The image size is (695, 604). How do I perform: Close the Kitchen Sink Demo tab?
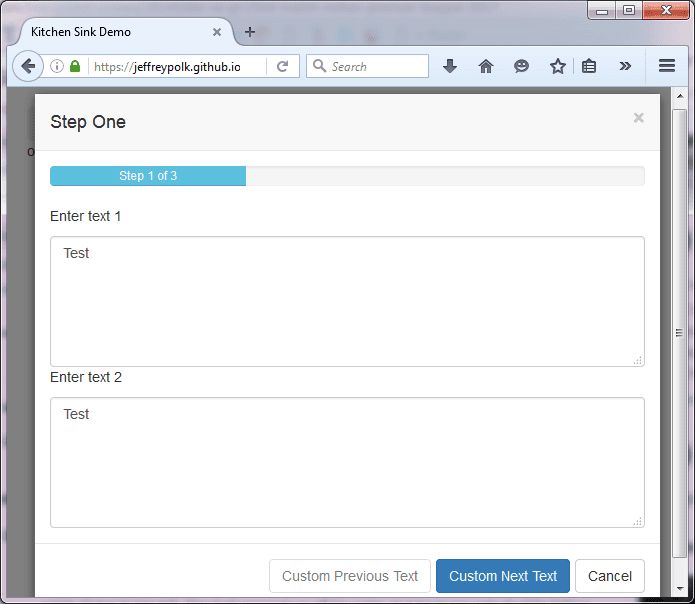(x=217, y=32)
